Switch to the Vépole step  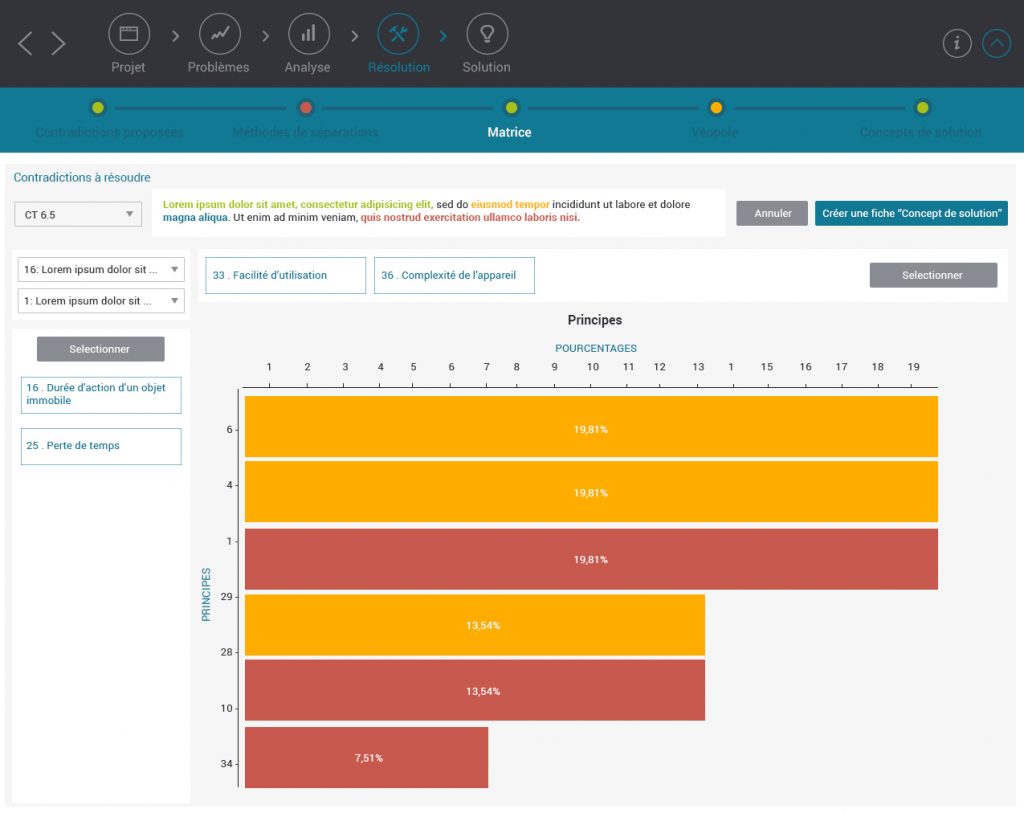(714, 133)
